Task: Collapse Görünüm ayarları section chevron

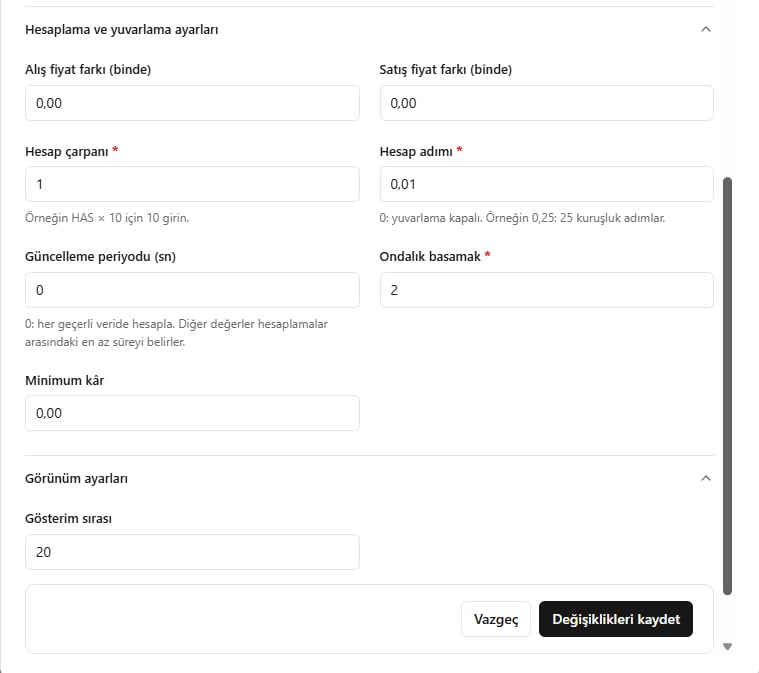Action: 706,478
